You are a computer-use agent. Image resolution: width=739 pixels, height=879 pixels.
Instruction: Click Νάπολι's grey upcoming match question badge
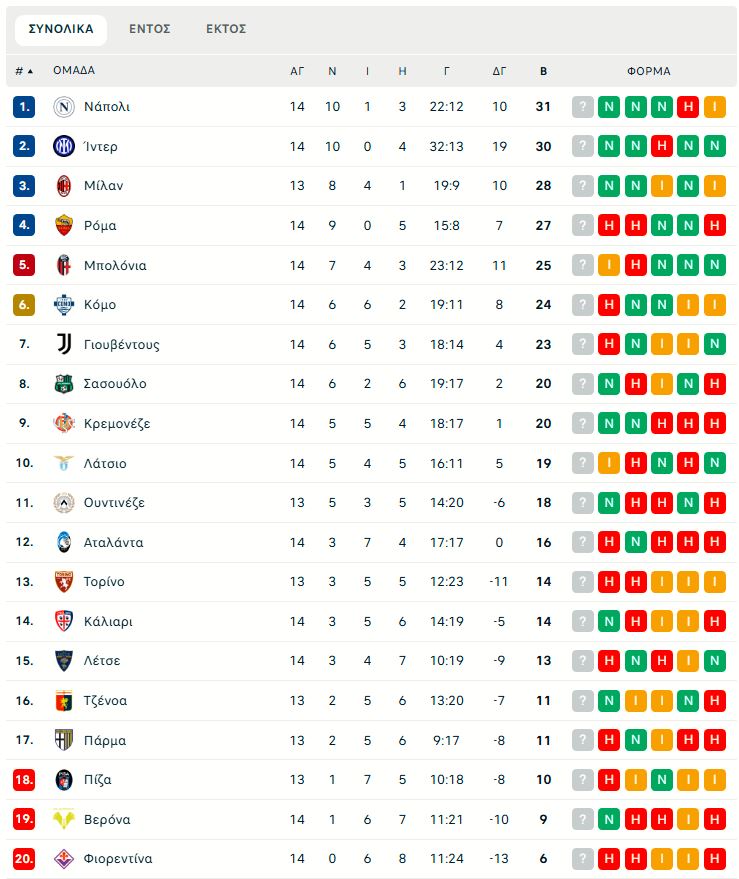[583, 107]
